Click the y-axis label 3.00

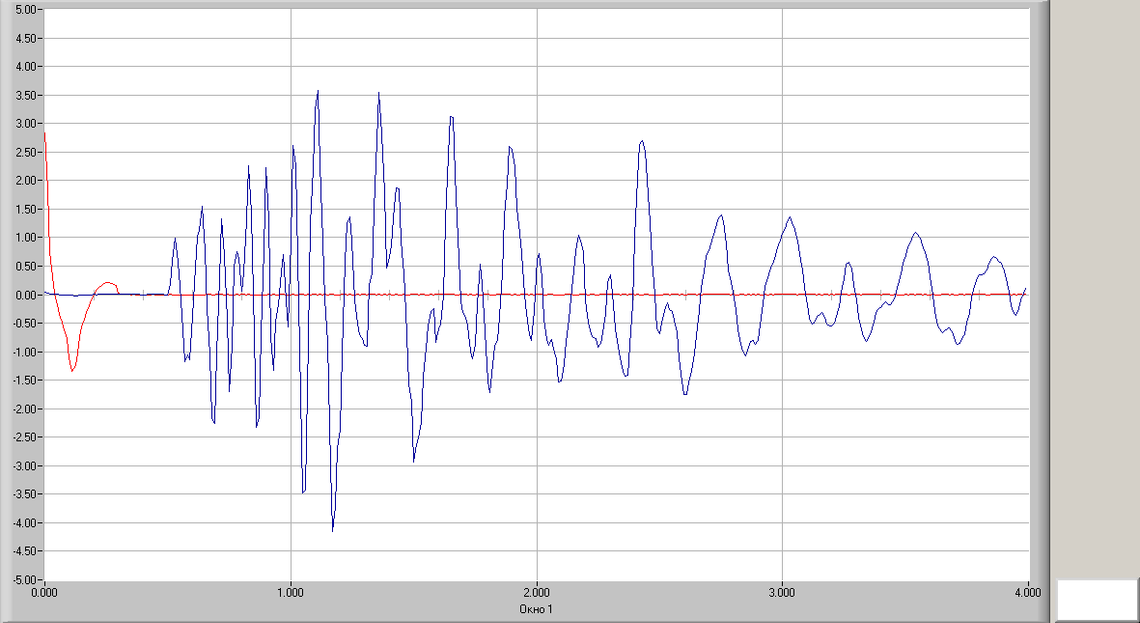tap(24, 124)
